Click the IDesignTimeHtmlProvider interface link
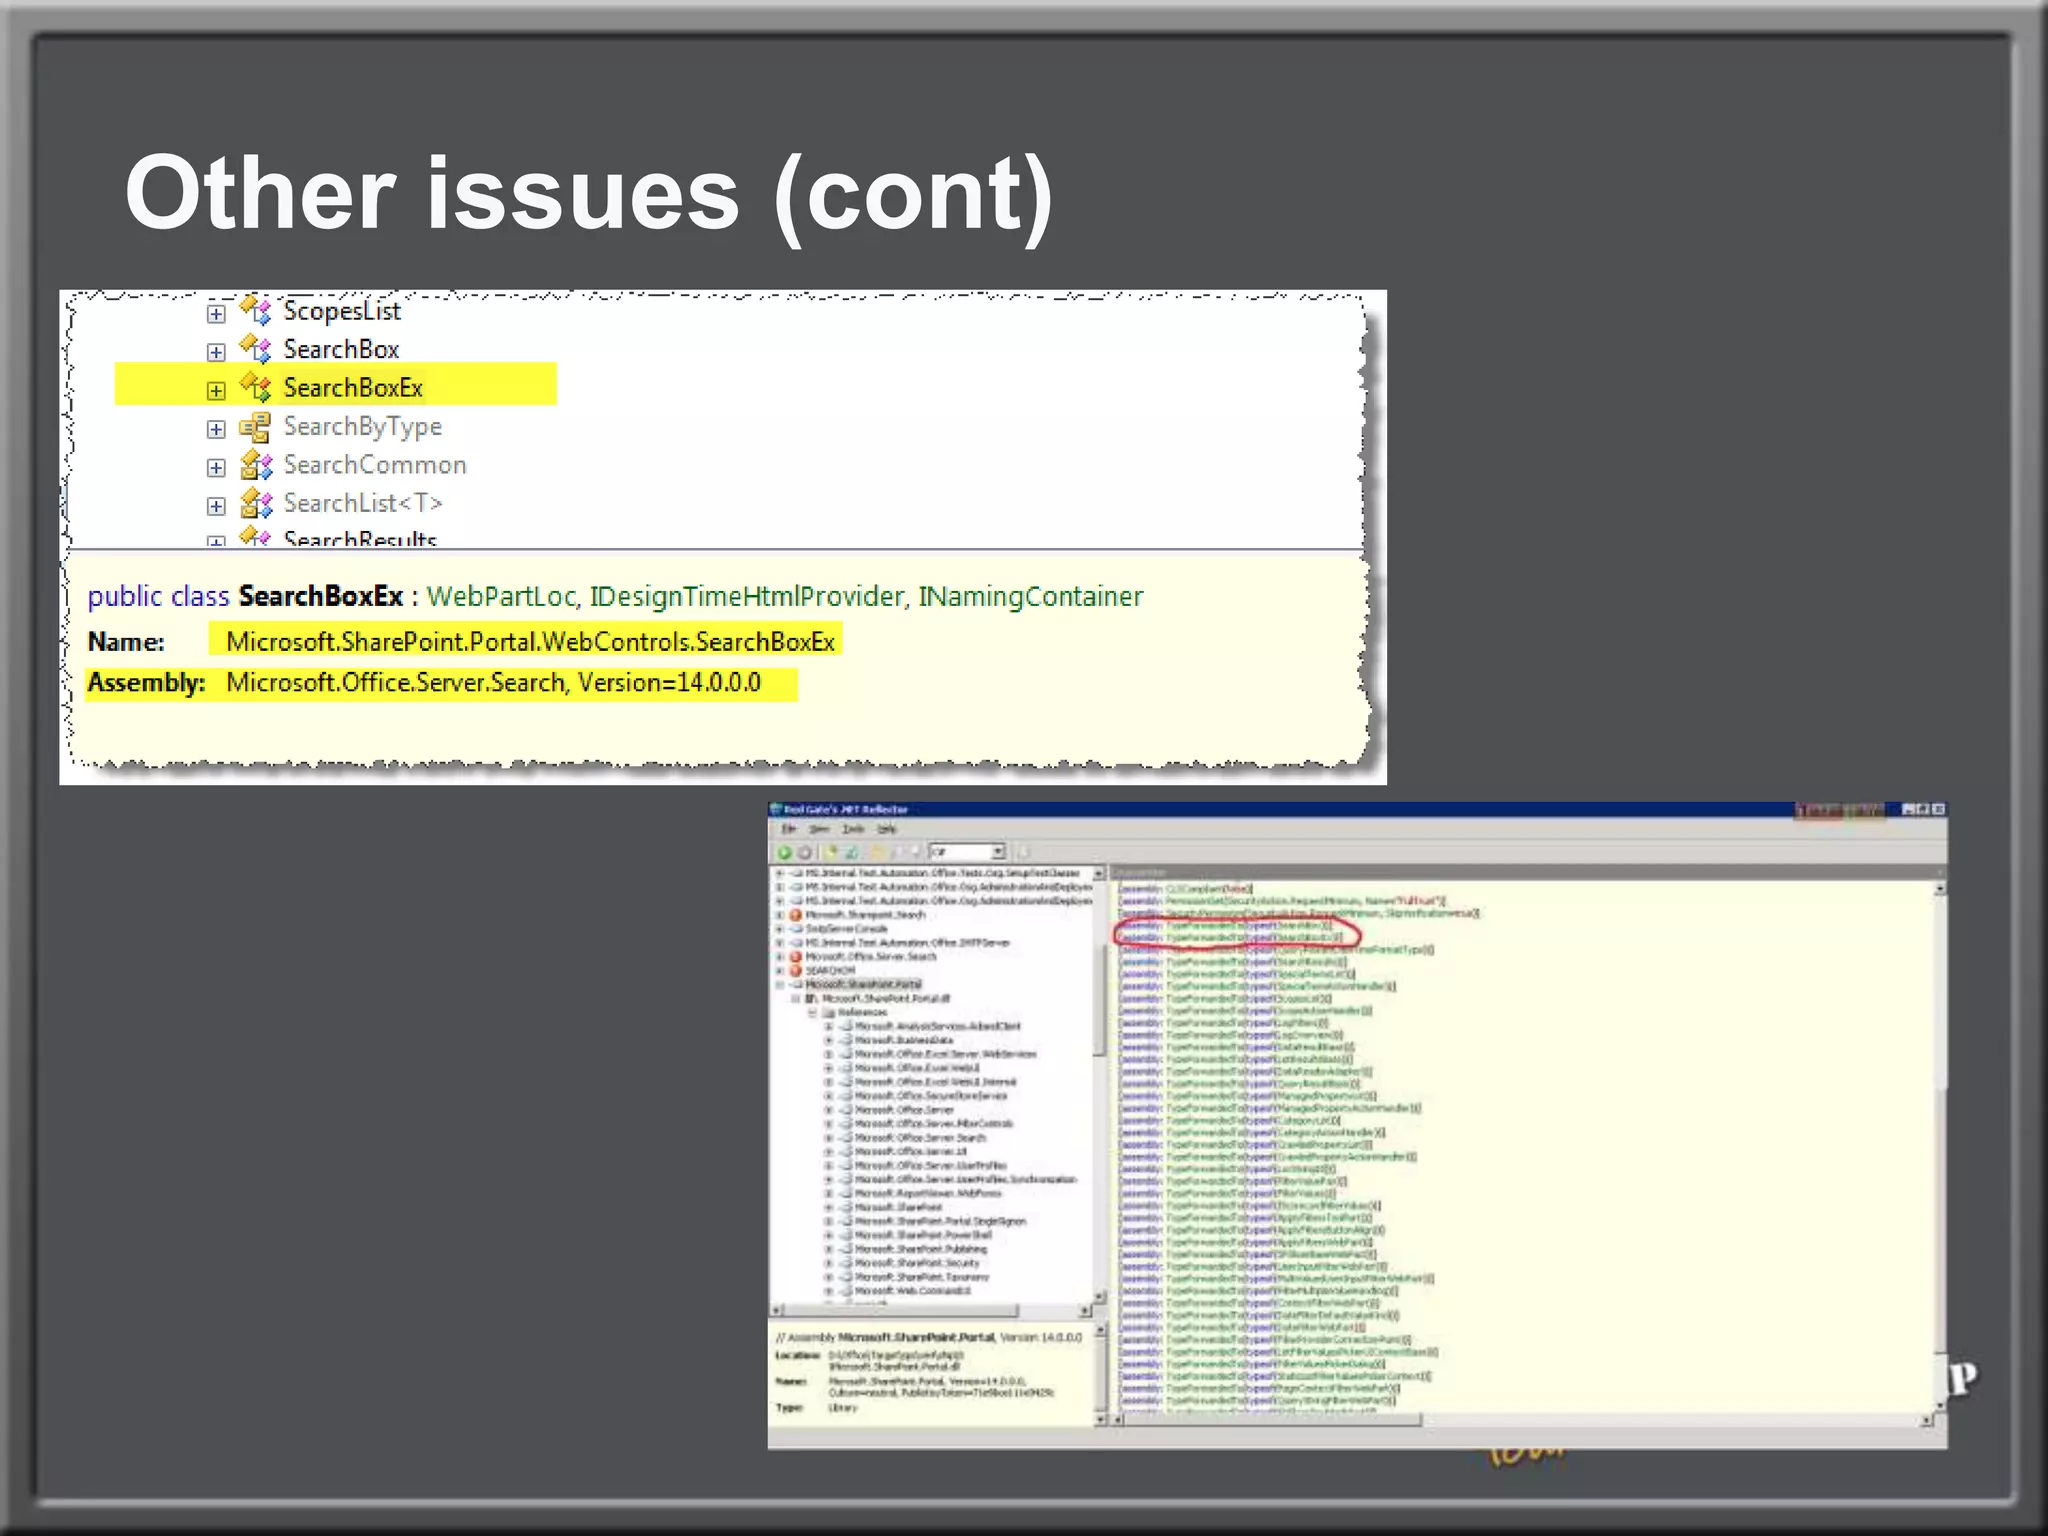Screen dimensions: 2048x1536 [746, 597]
